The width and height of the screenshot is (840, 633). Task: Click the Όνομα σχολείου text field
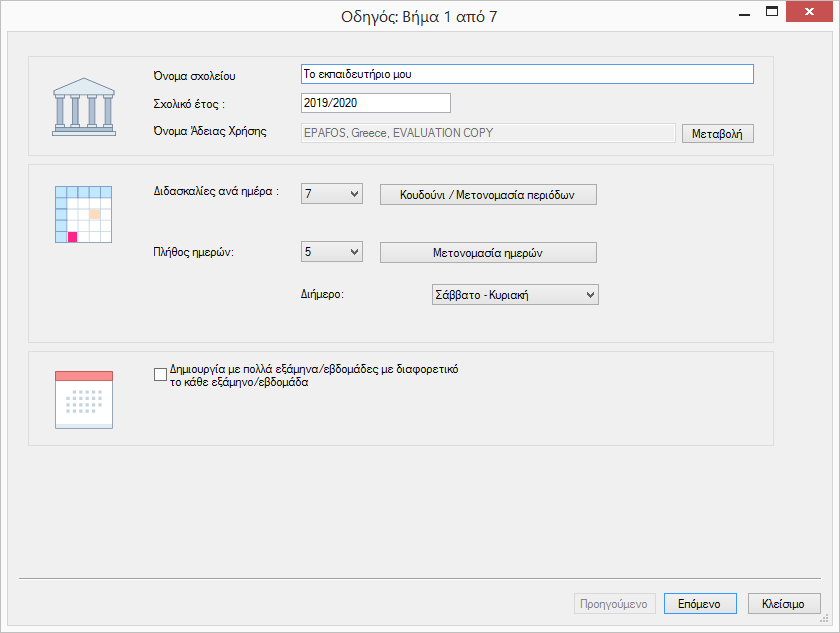pos(526,74)
